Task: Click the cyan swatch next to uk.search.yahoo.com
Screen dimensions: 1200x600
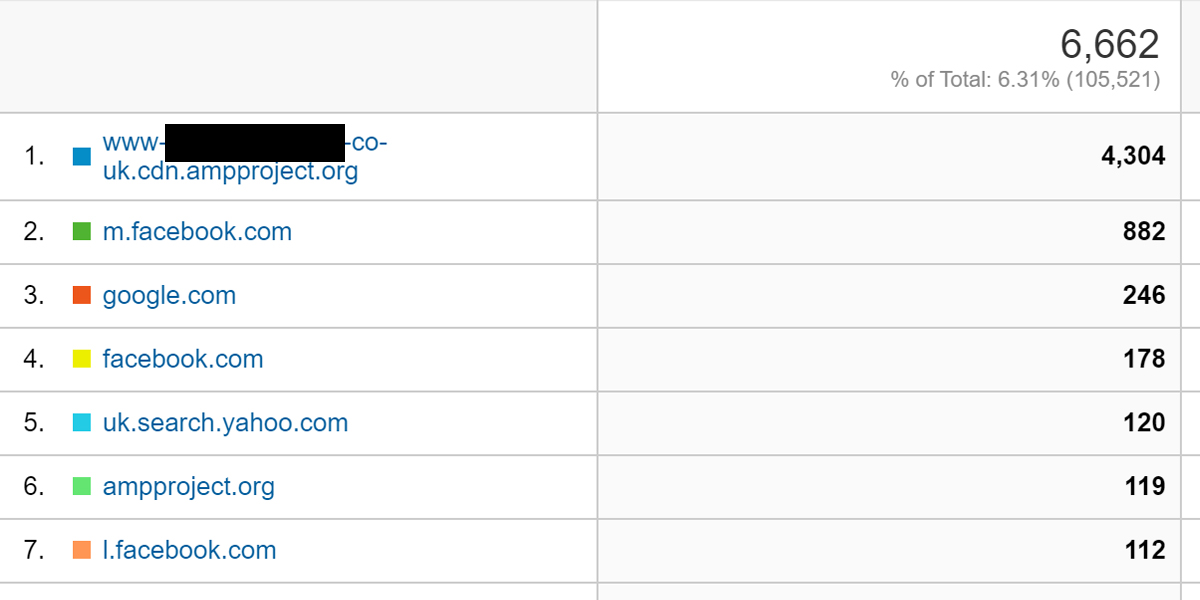Action: (x=82, y=423)
